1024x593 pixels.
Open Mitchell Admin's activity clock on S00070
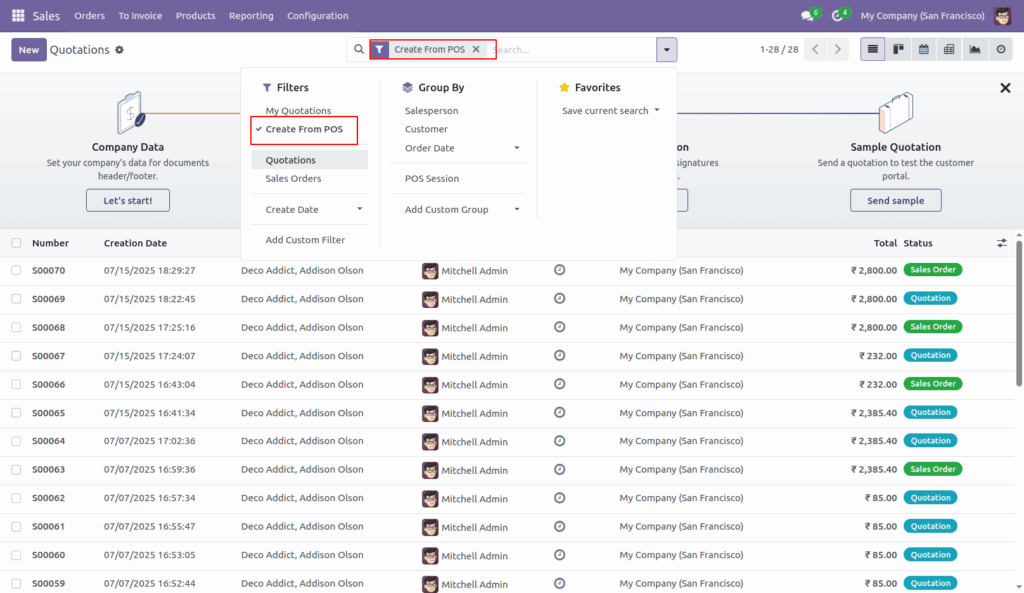pyautogui.click(x=559, y=270)
